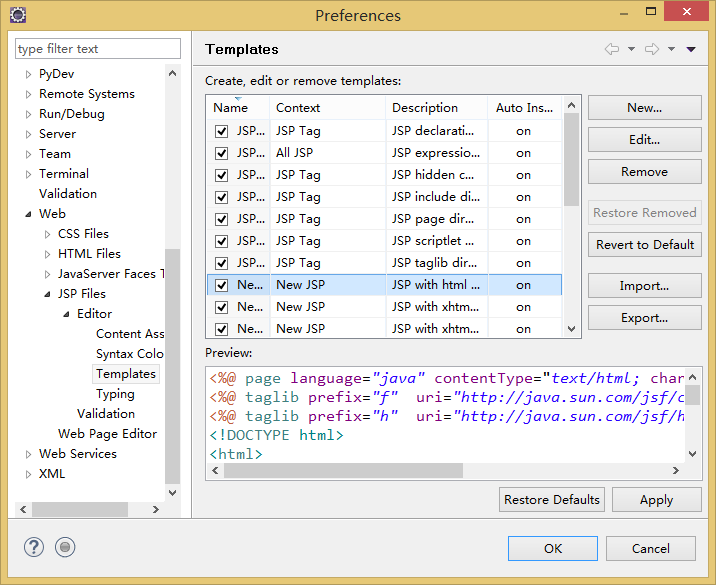Toggle the JSP scriptlet template checkbox

click(221, 241)
